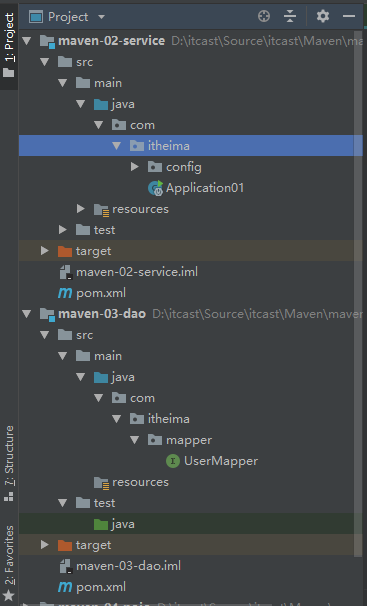Select the maven-02-service.iml file
This screenshot has height=606, width=367.
point(137,272)
